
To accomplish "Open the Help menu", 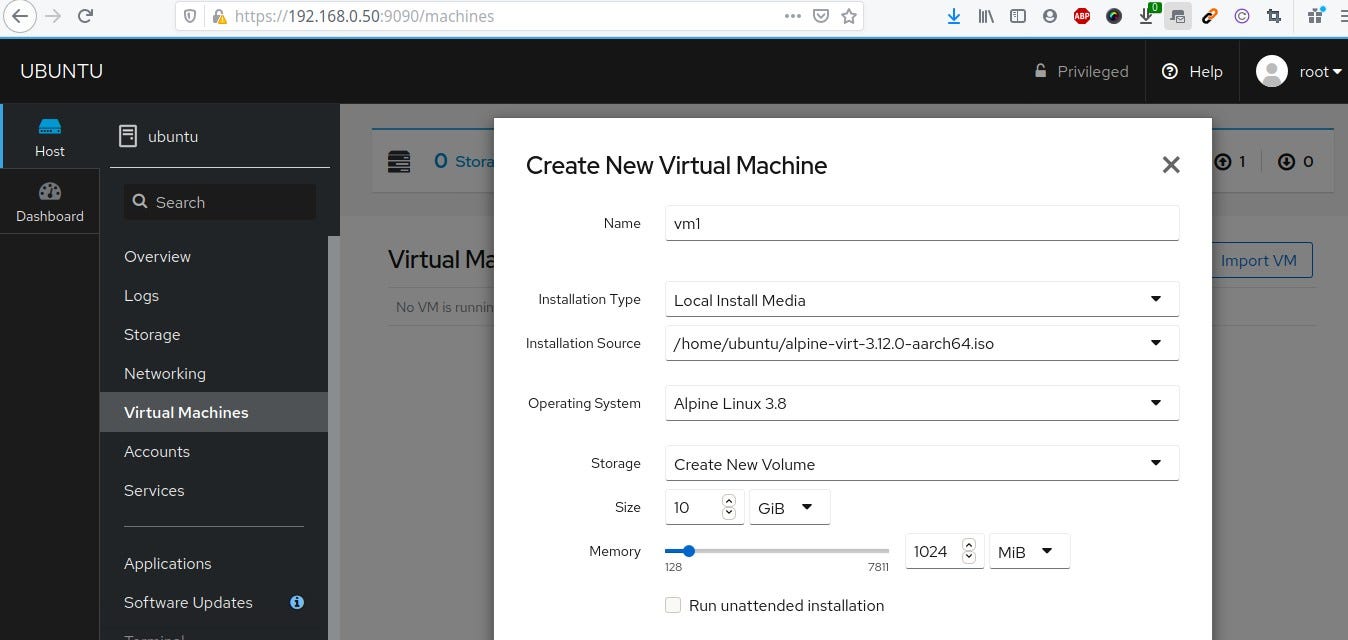I will pyautogui.click(x=1192, y=71).
